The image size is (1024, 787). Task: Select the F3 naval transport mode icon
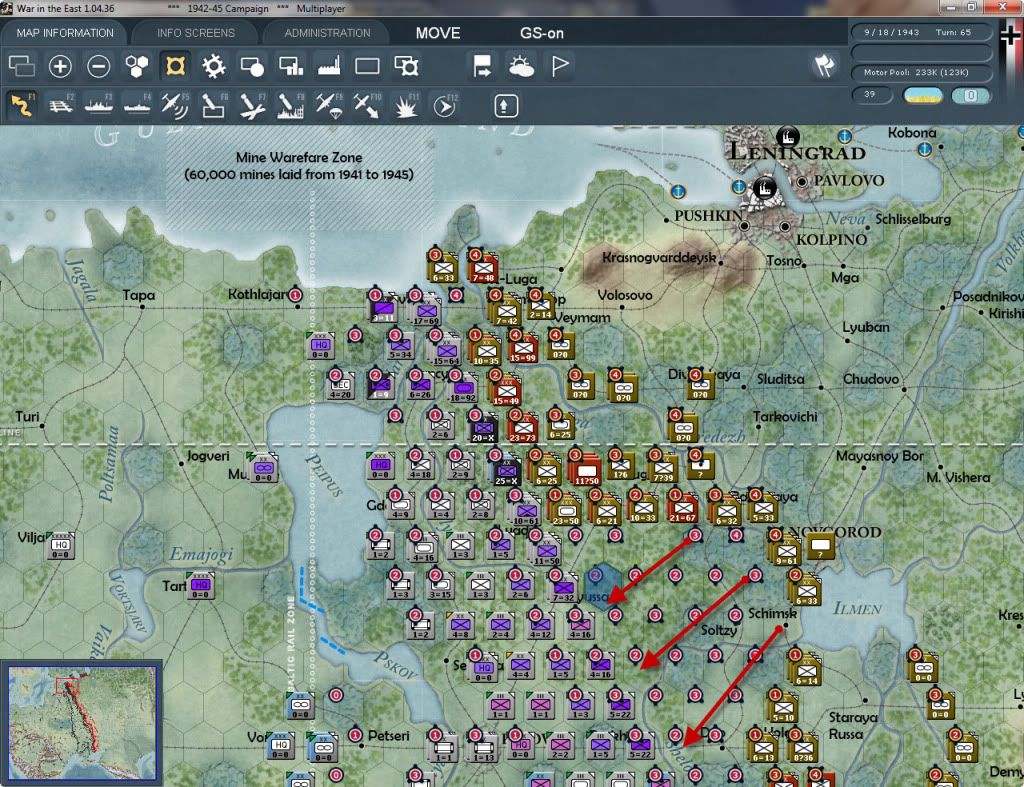[x=99, y=106]
